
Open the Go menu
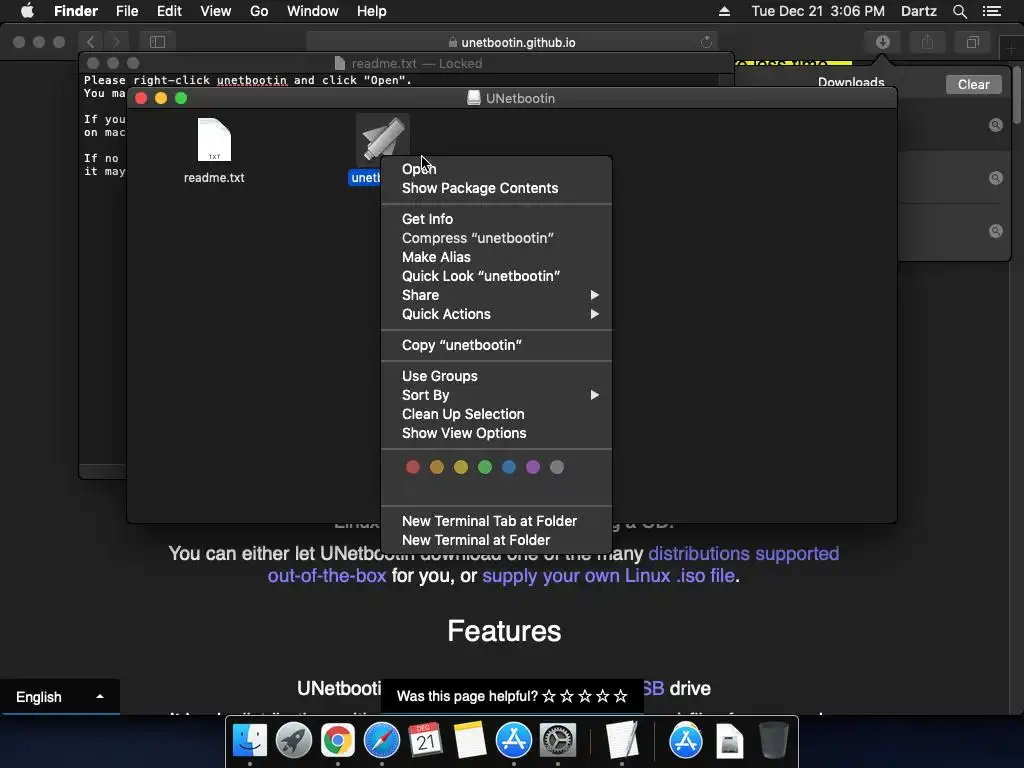pos(259,11)
